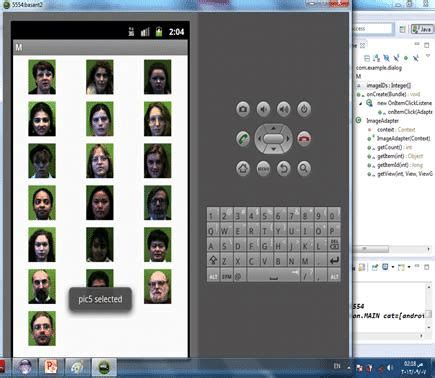Toggle the left ALT key on emulator keyboard
Image resolution: width=435 pixels, height=378 pixels.
[213, 276]
